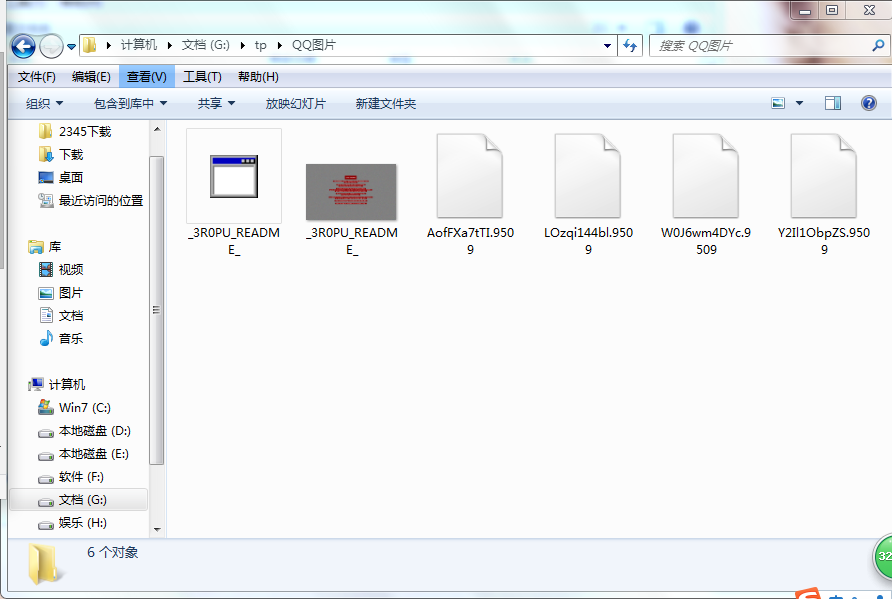Open 本地磁盘 (E:) drive
Screen dimensions: 892x599
tap(84, 454)
